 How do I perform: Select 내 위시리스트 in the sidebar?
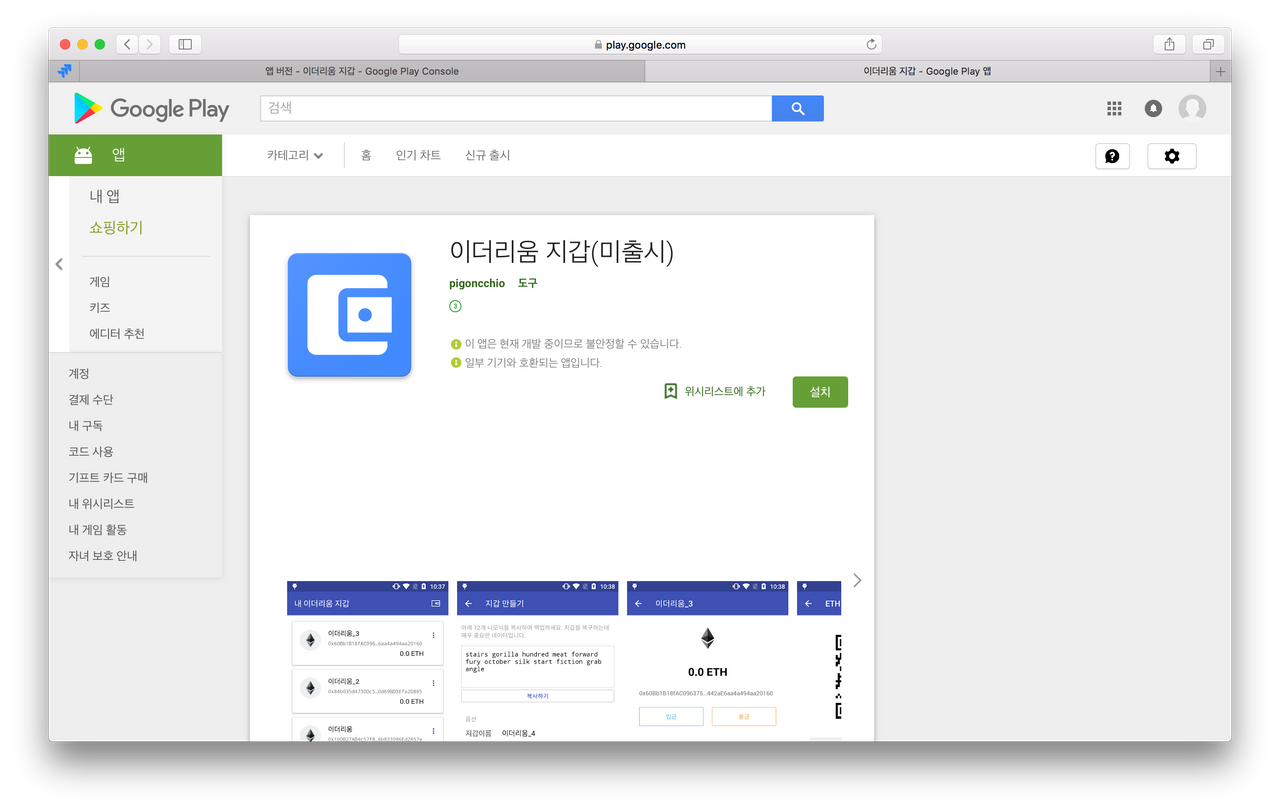click(x=100, y=503)
